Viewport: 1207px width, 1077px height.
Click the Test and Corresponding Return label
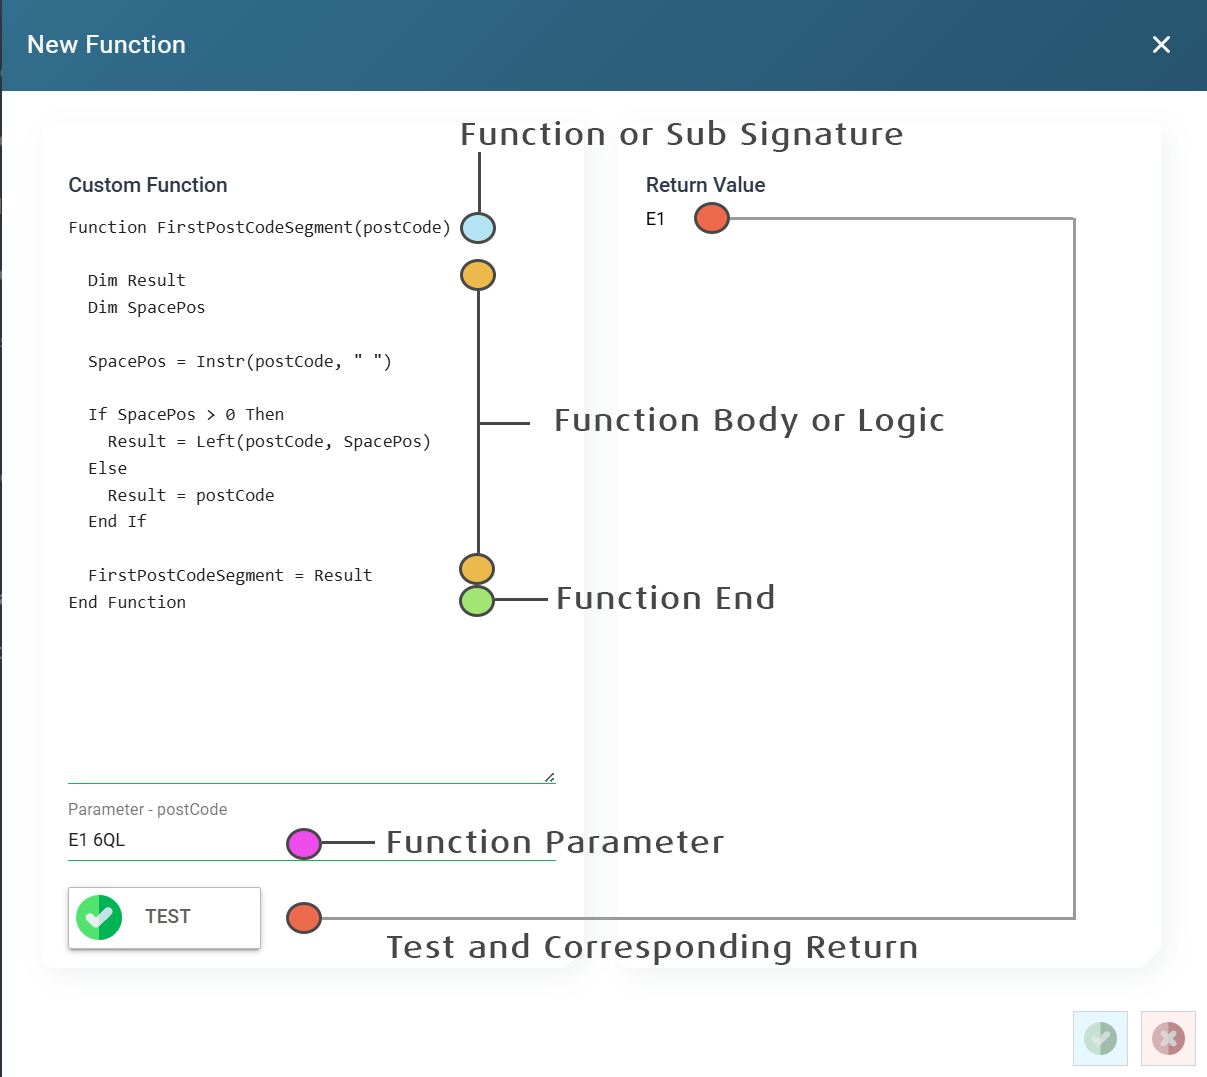(652, 947)
